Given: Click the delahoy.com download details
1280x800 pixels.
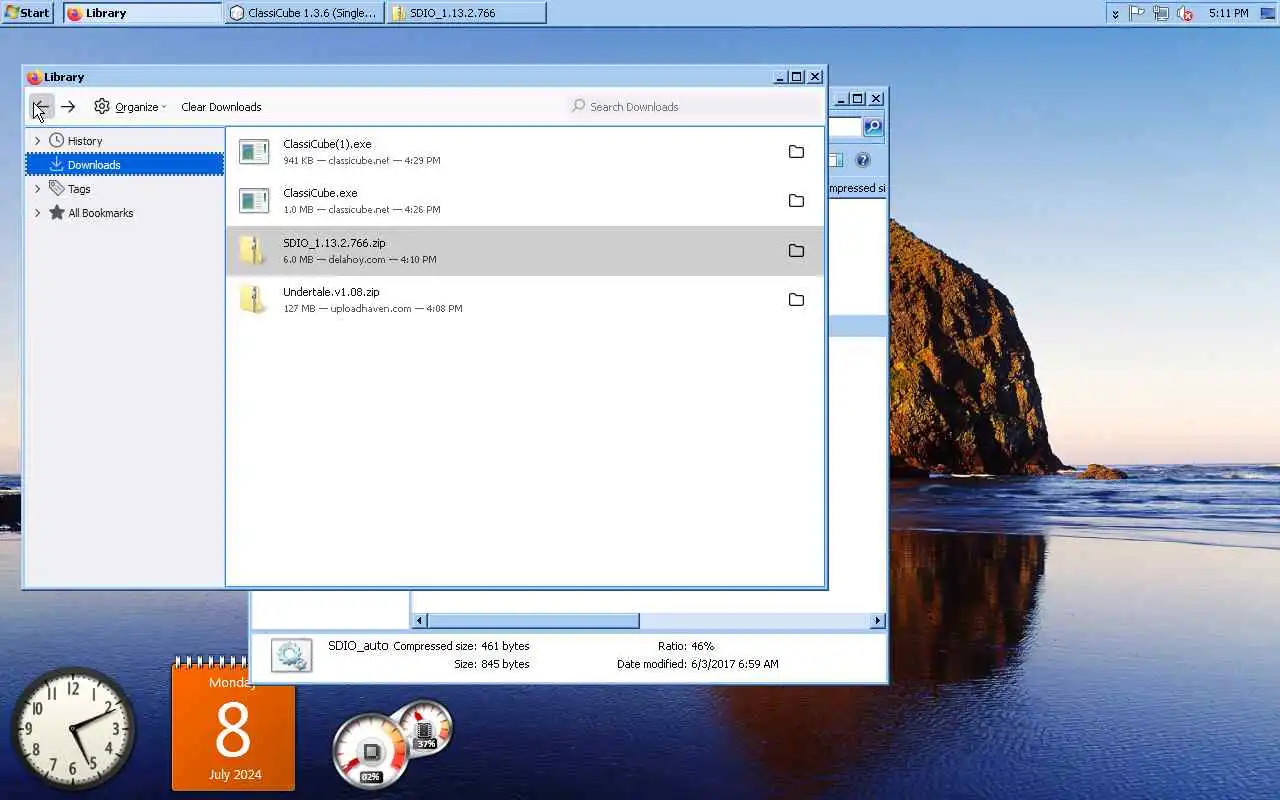Looking at the screenshot, I should coord(359,260).
